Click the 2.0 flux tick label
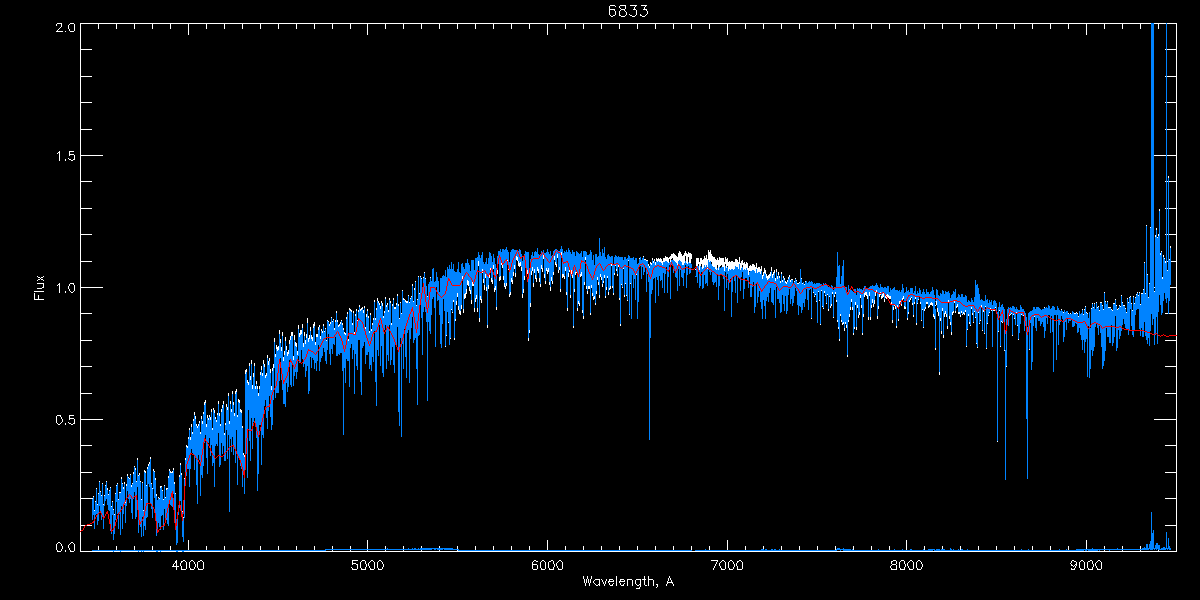This screenshot has height=600, width=1200. point(64,28)
